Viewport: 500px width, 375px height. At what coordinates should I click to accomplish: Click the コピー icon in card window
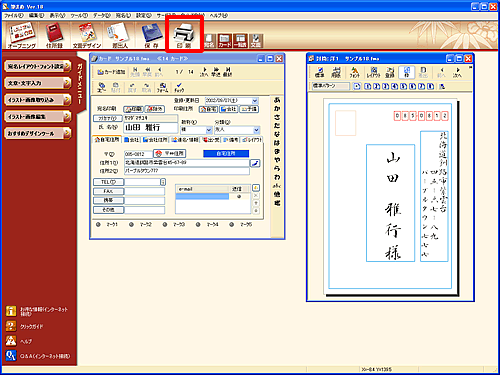click(102, 87)
